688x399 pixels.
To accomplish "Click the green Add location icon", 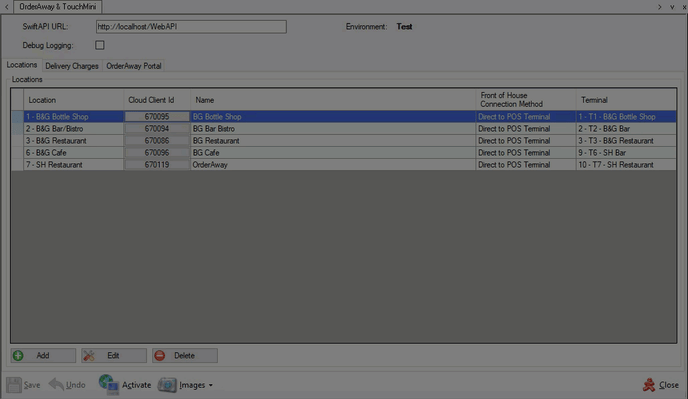I will point(18,356).
